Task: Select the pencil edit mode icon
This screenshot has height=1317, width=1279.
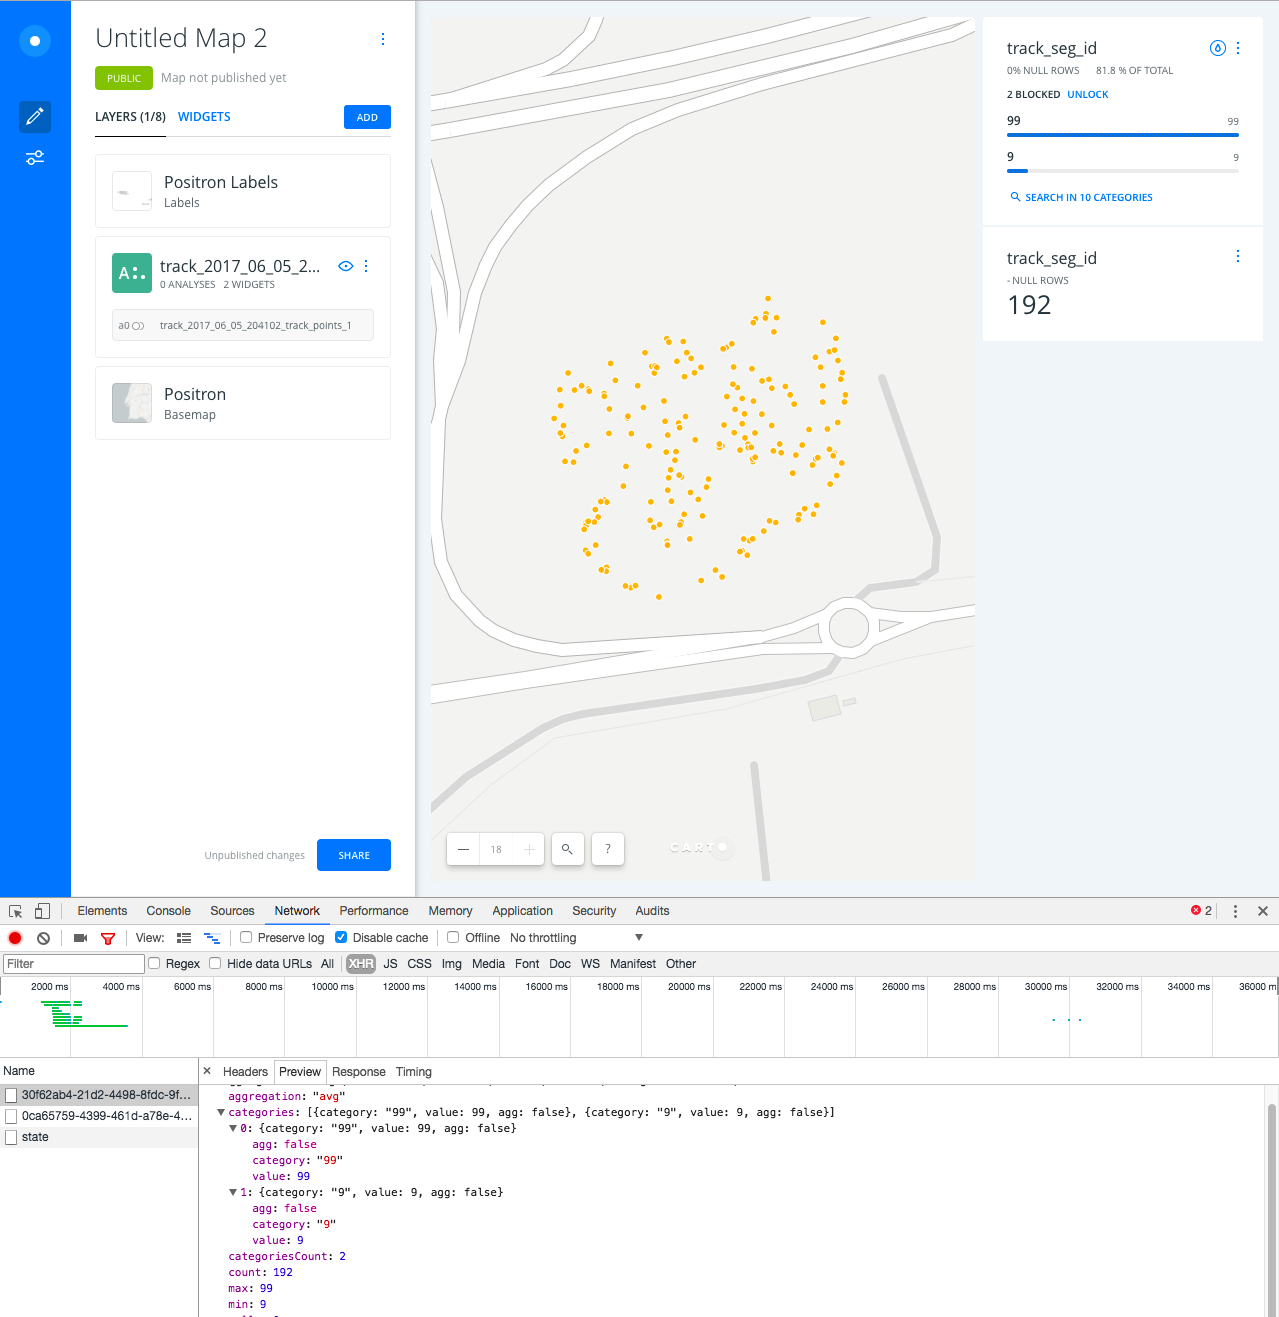Action: (x=35, y=117)
